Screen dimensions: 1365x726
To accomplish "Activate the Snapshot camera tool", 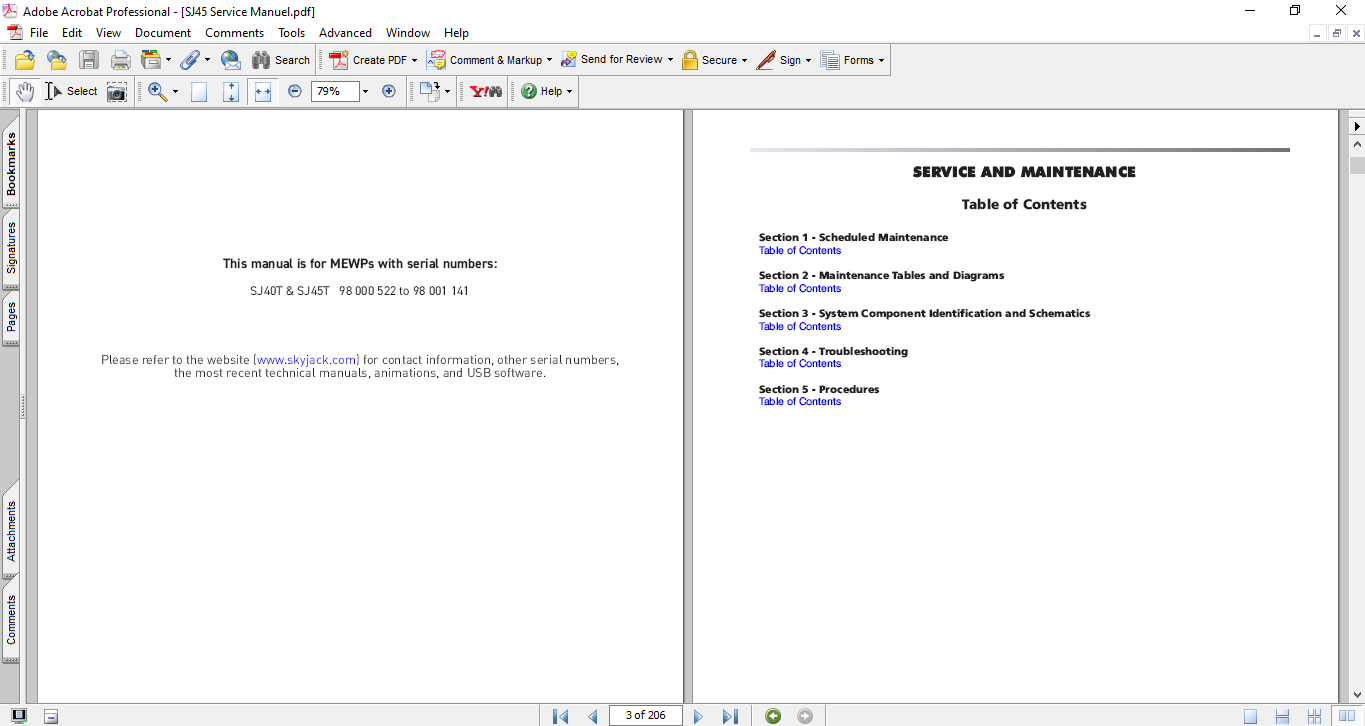I will (x=117, y=92).
